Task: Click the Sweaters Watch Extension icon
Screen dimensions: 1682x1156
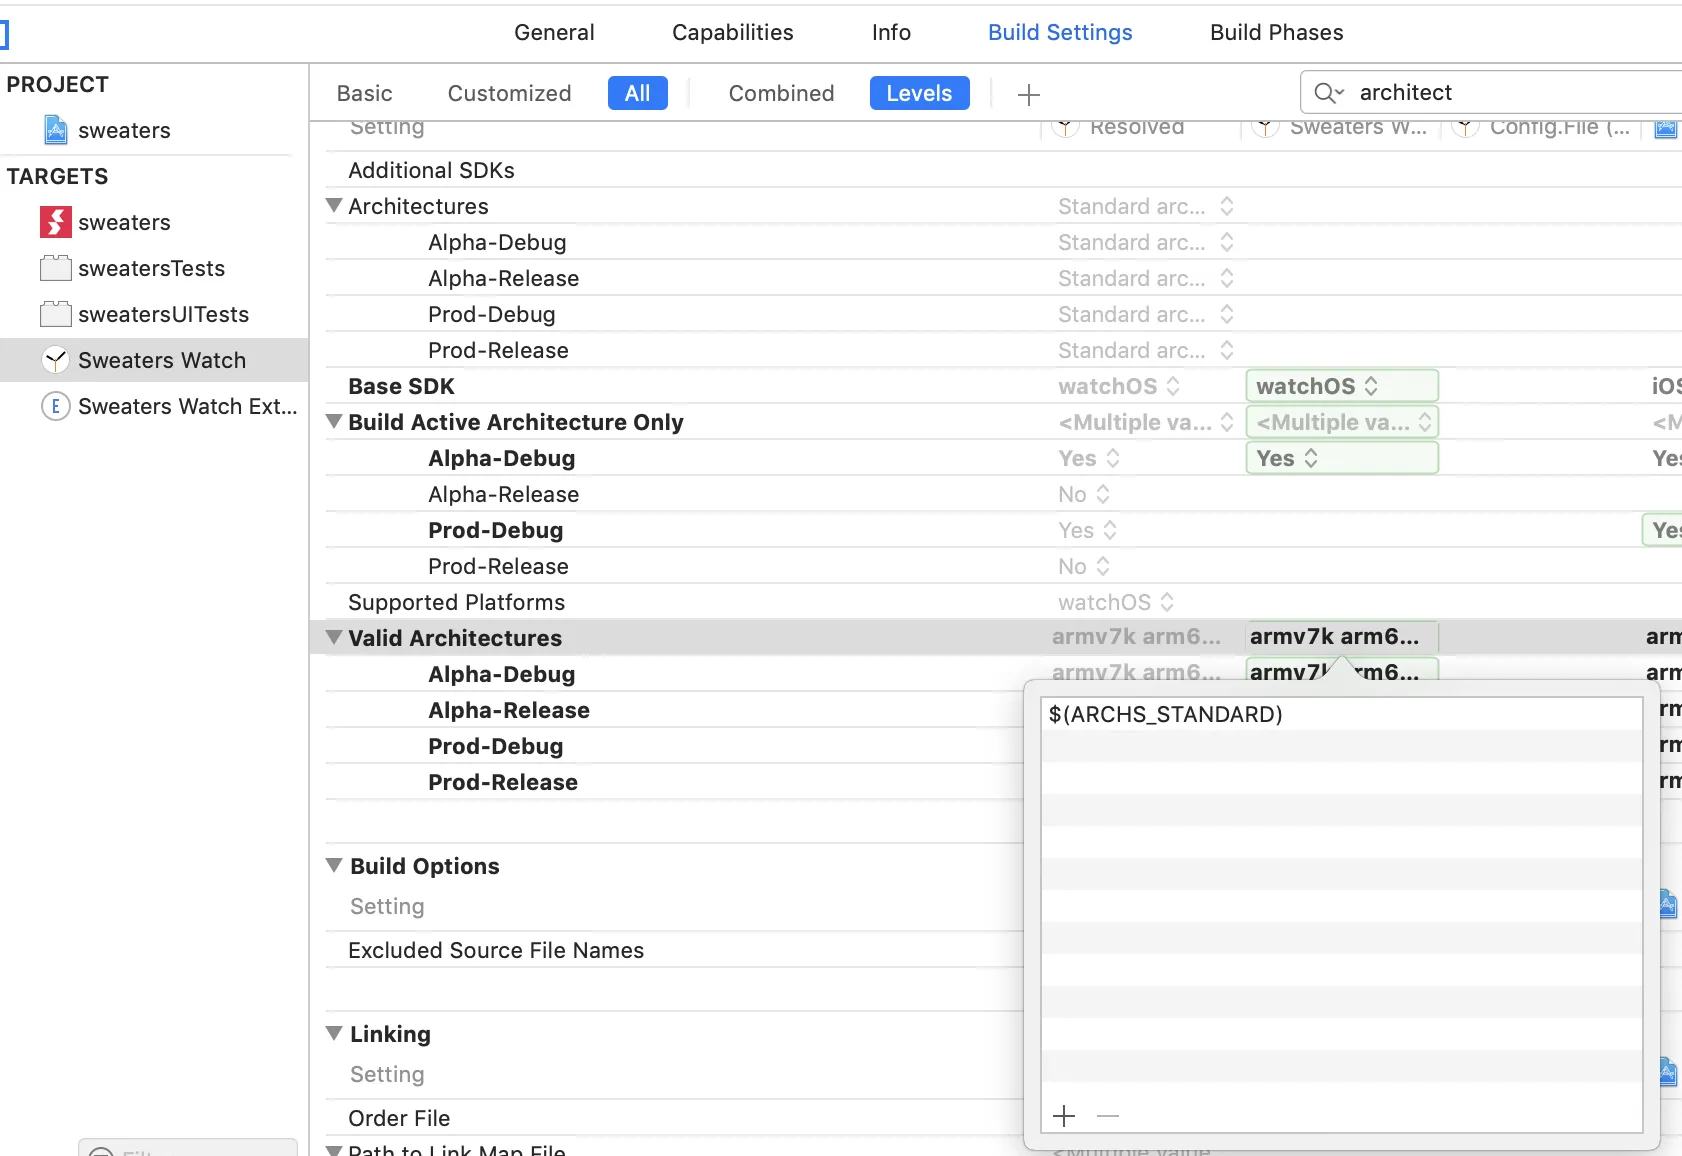Action: [x=56, y=406]
